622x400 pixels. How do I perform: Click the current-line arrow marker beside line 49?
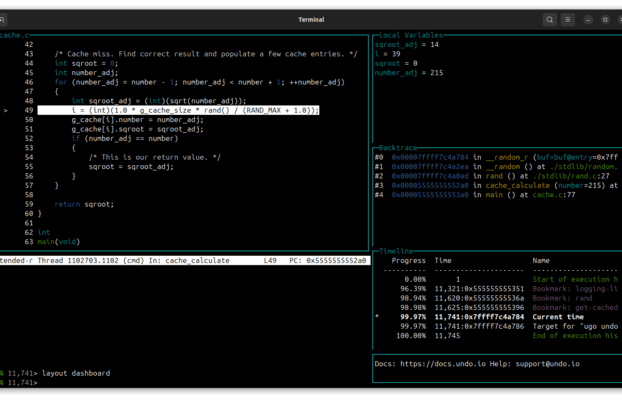point(6,111)
